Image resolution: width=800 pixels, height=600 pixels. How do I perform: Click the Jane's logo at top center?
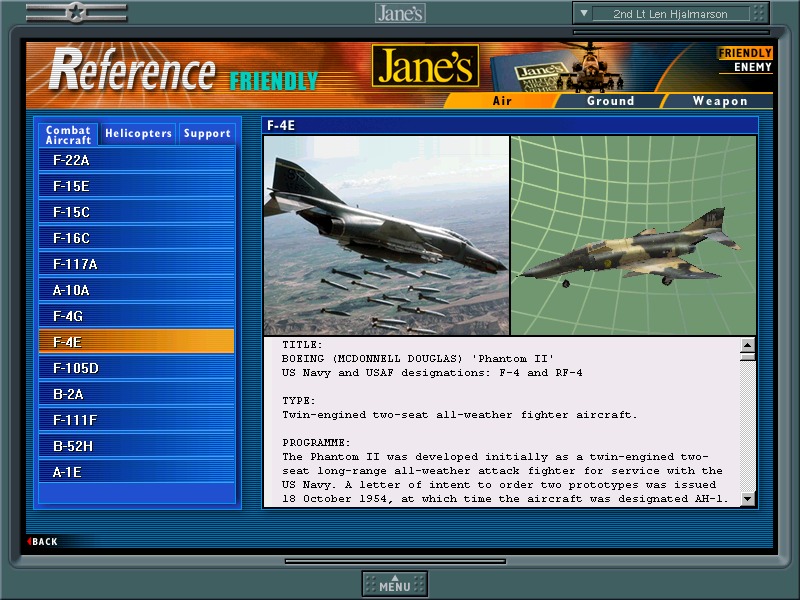(400, 13)
